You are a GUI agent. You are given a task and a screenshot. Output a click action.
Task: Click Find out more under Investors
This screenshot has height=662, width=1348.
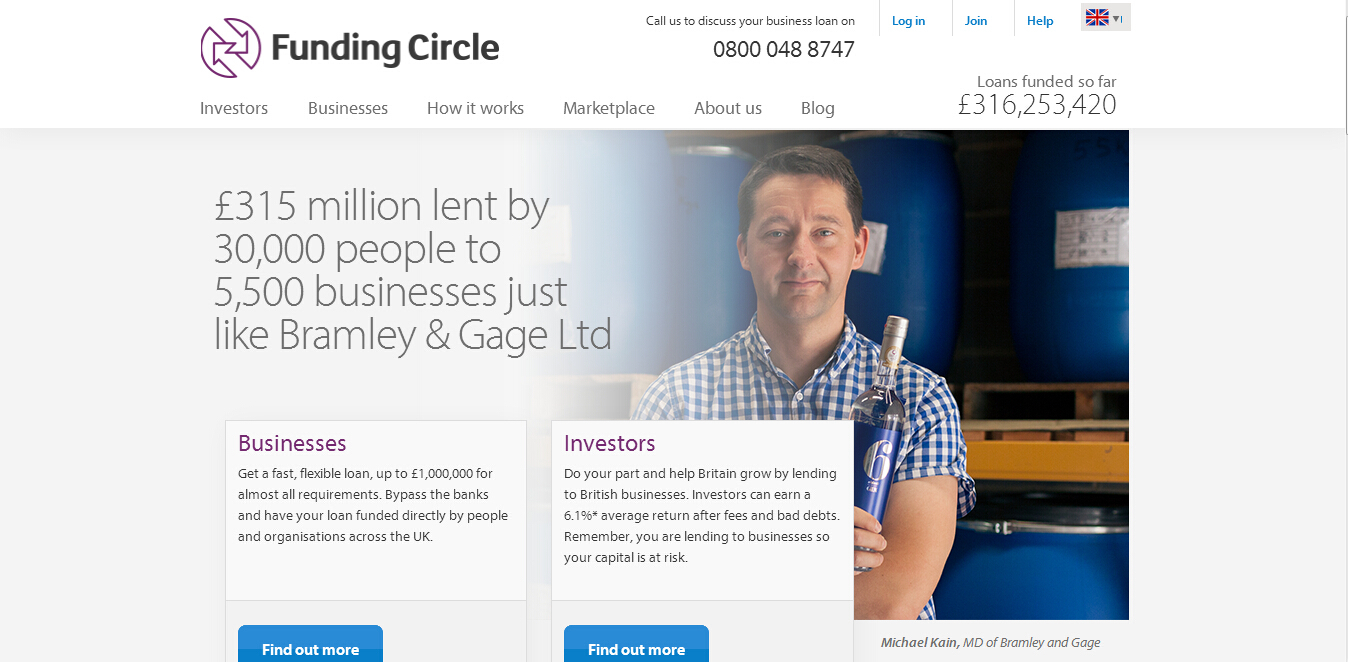[636, 644]
